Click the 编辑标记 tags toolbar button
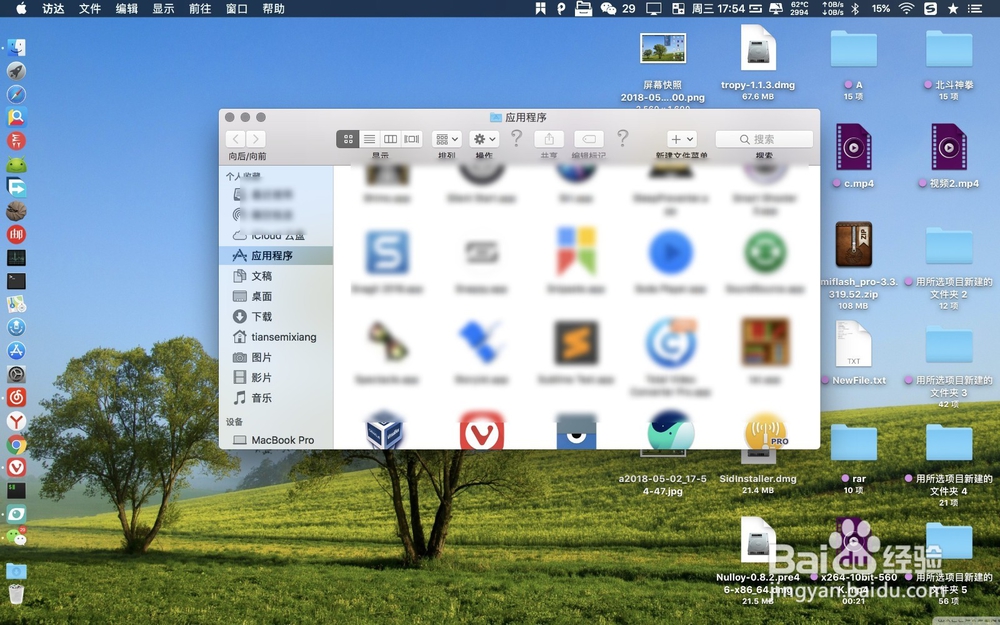The height and width of the screenshot is (625, 1000). pyautogui.click(x=589, y=139)
